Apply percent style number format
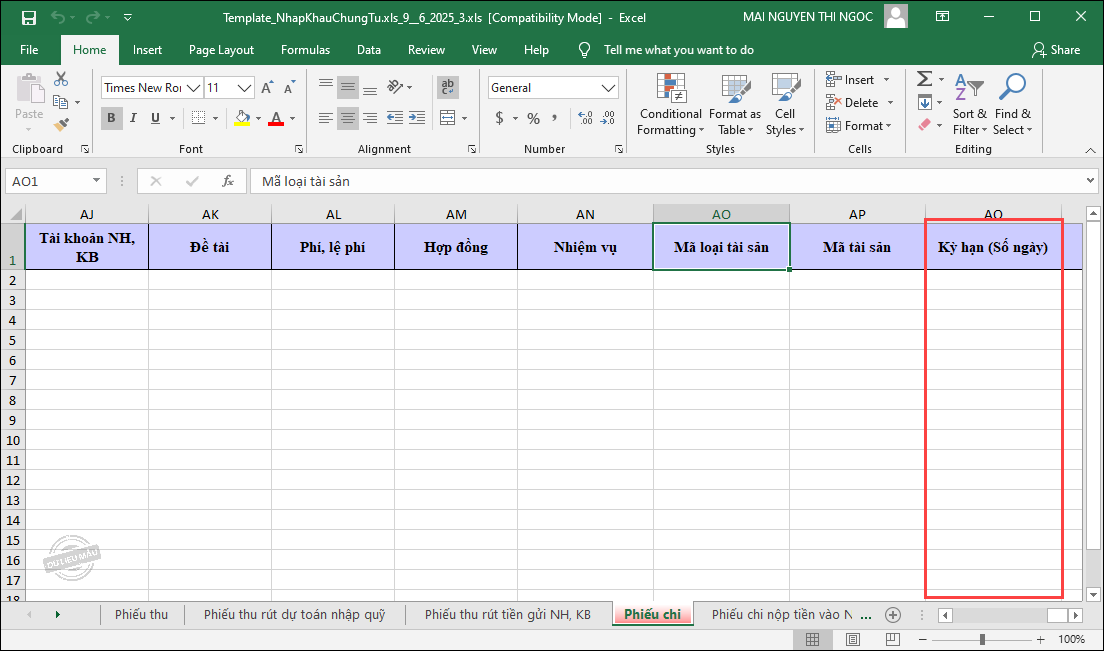The image size is (1104, 651). tap(534, 118)
